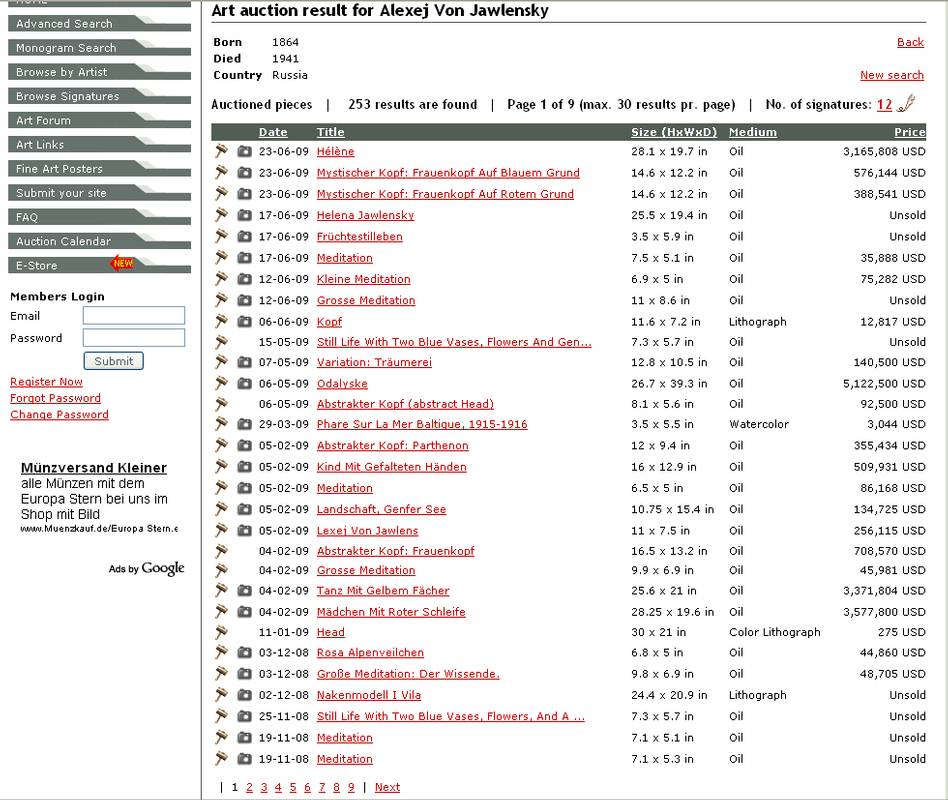Sort by the Size (HxWxD) column
The height and width of the screenshot is (800, 948).
[x=673, y=132]
